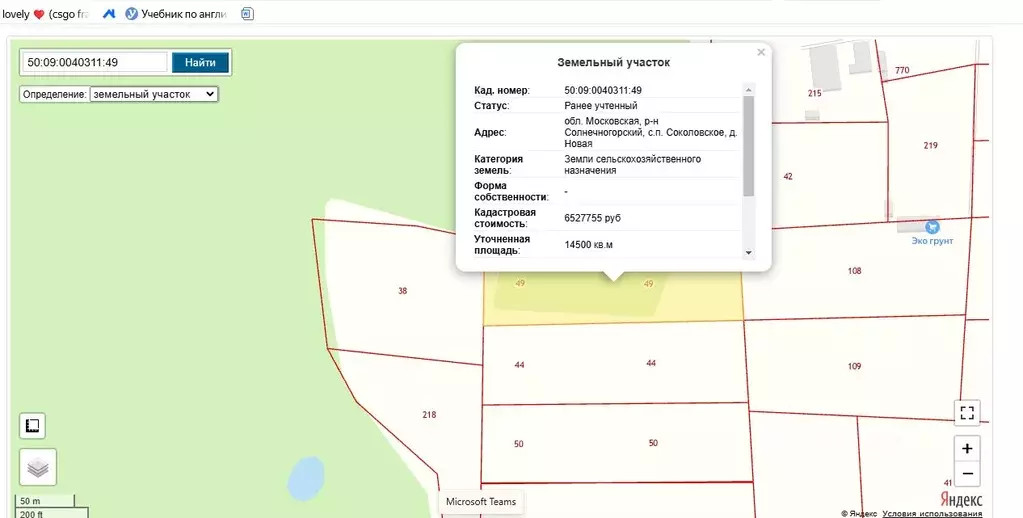Zoom out the map with minus
The image size is (1023, 518).
[966, 474]
